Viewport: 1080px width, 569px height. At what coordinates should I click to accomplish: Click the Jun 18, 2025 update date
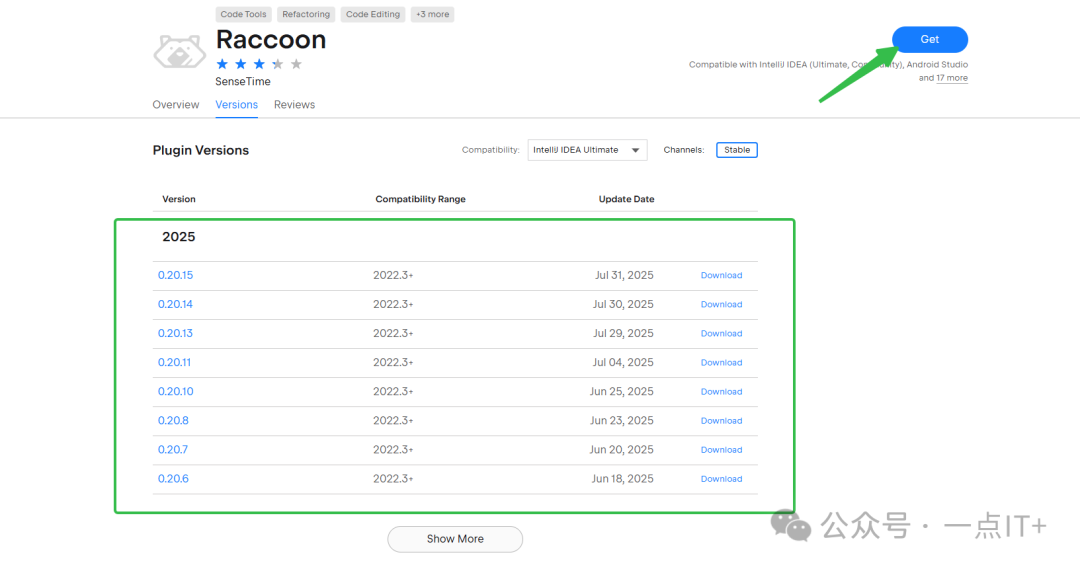pyautogui.click(x=622, y=478)
